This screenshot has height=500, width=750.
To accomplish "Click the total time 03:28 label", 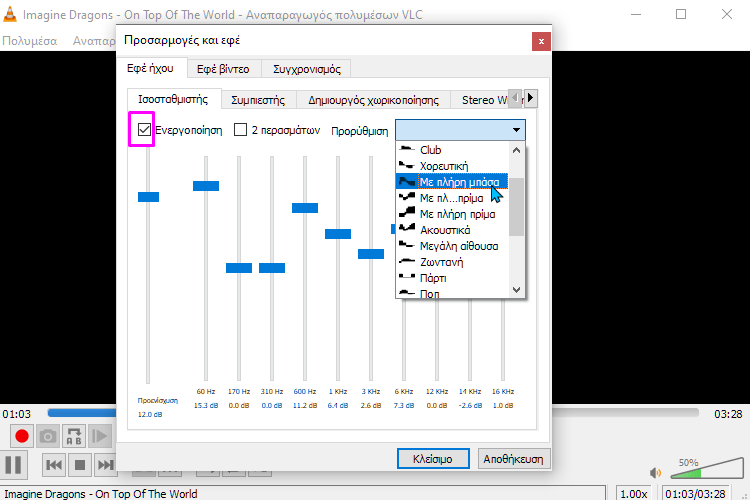I will click(728, 414).
